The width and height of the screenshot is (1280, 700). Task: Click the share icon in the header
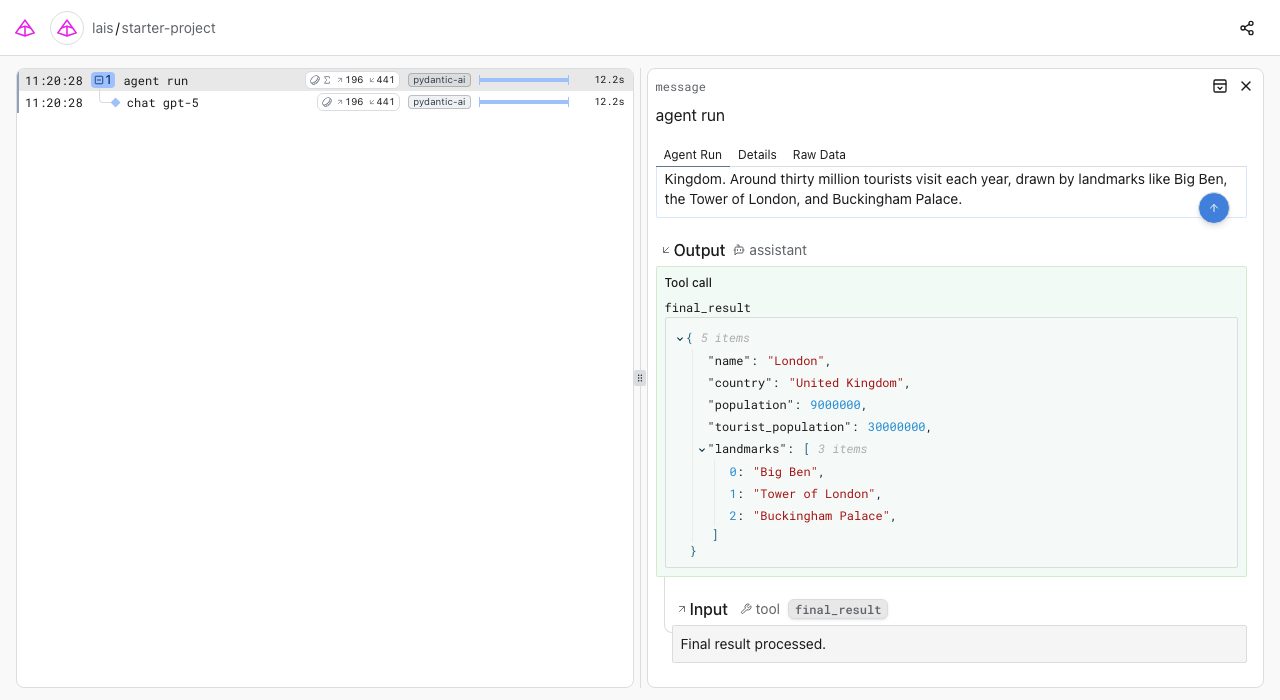(x=1247, y=28)
